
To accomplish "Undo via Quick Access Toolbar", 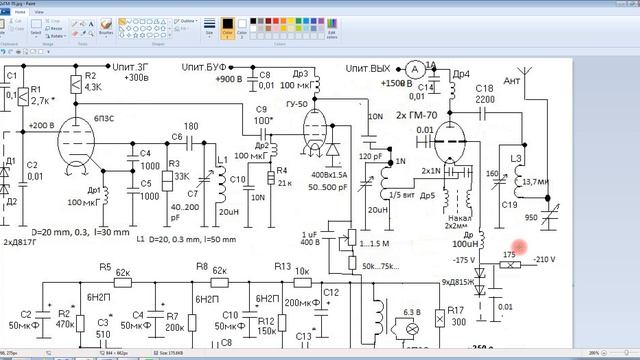I will click(x=3, y=52).
